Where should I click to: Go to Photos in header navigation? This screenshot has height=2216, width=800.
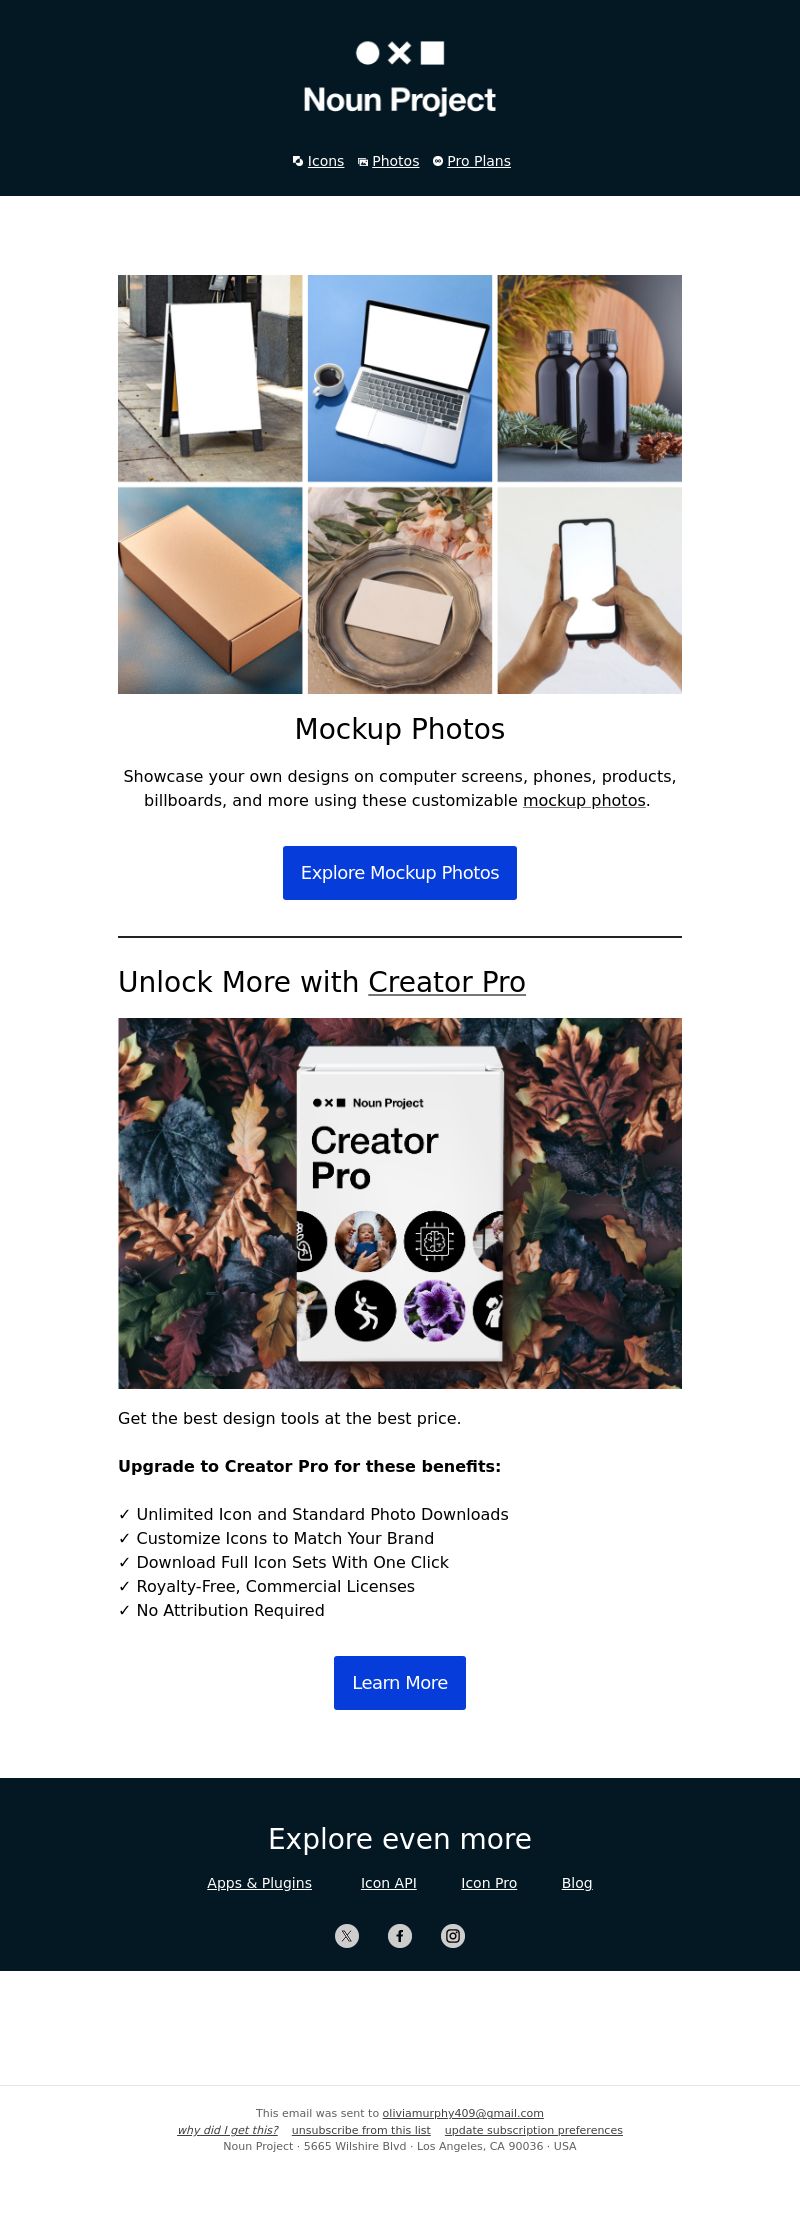pyautogui.click(x=396, y=161)
